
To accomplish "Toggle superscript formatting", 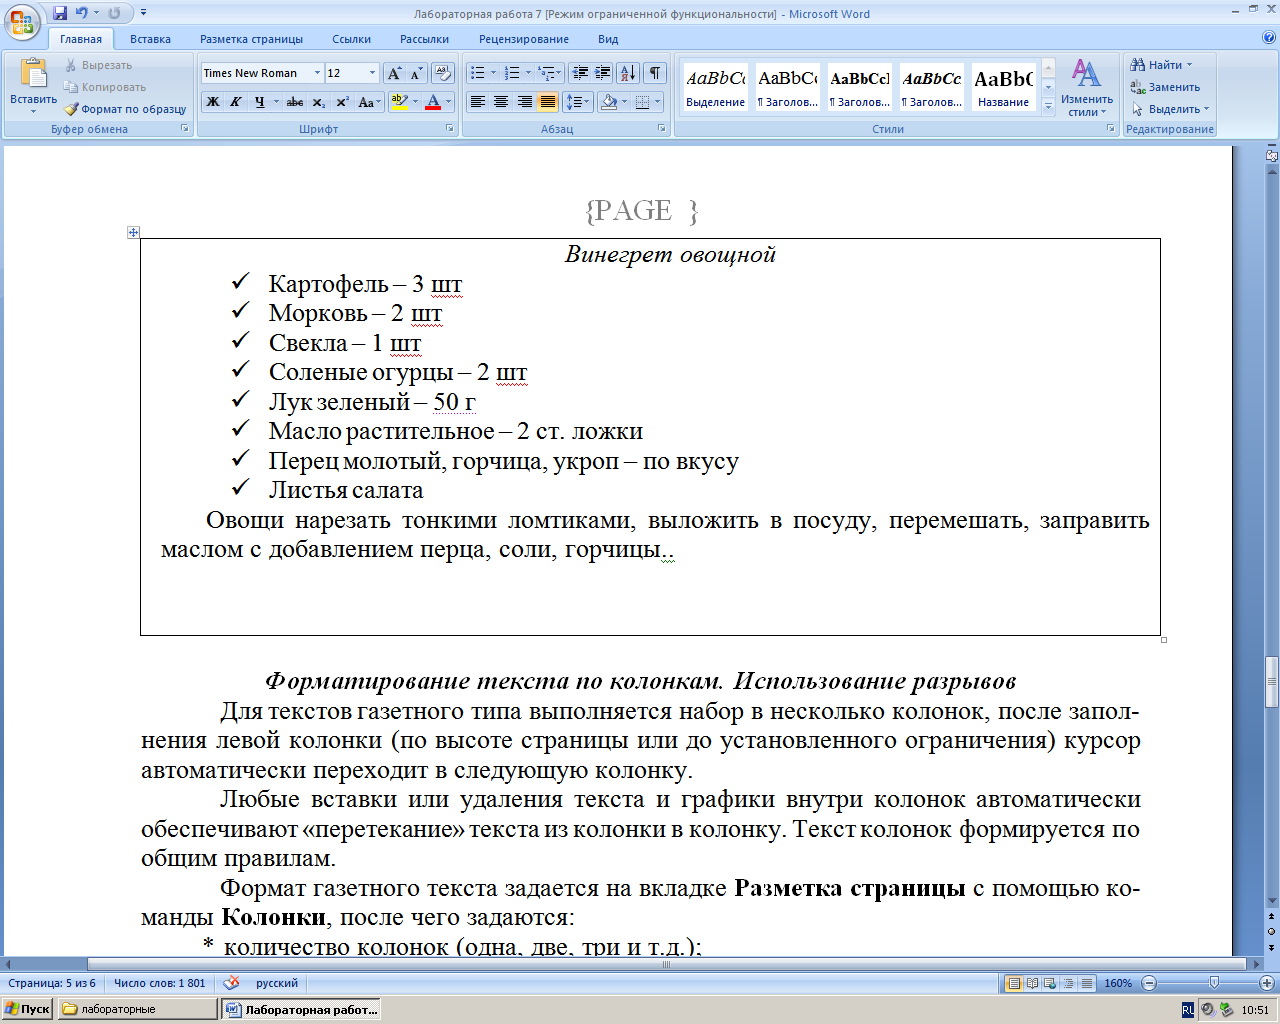I will pyautogui.click(x=342, y=102).
